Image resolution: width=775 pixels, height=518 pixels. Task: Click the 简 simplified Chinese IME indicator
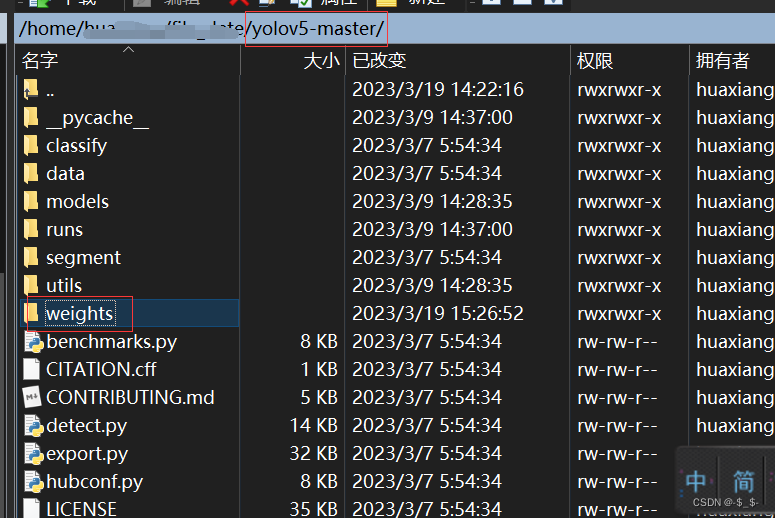743,481
